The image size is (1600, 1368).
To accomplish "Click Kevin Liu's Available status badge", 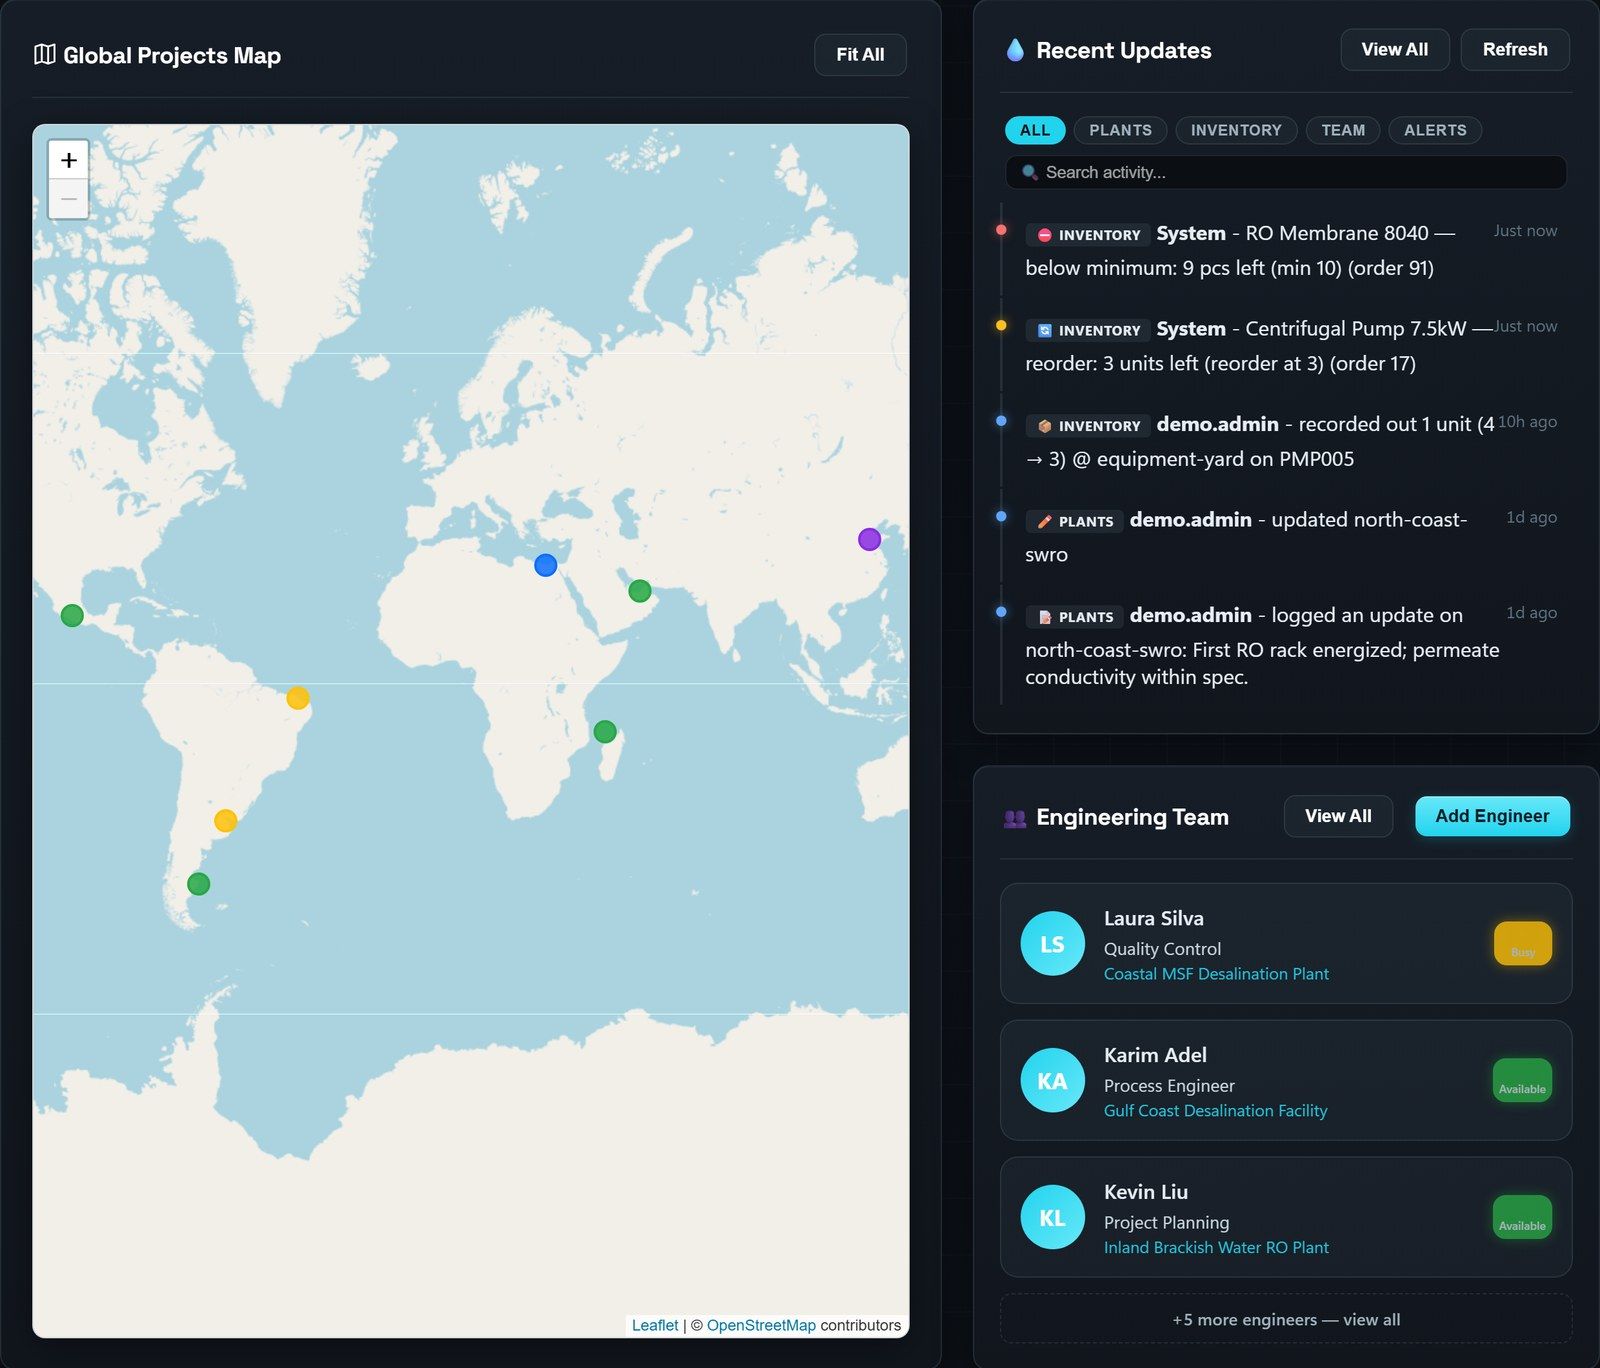I will (x=1522, y=1218).
